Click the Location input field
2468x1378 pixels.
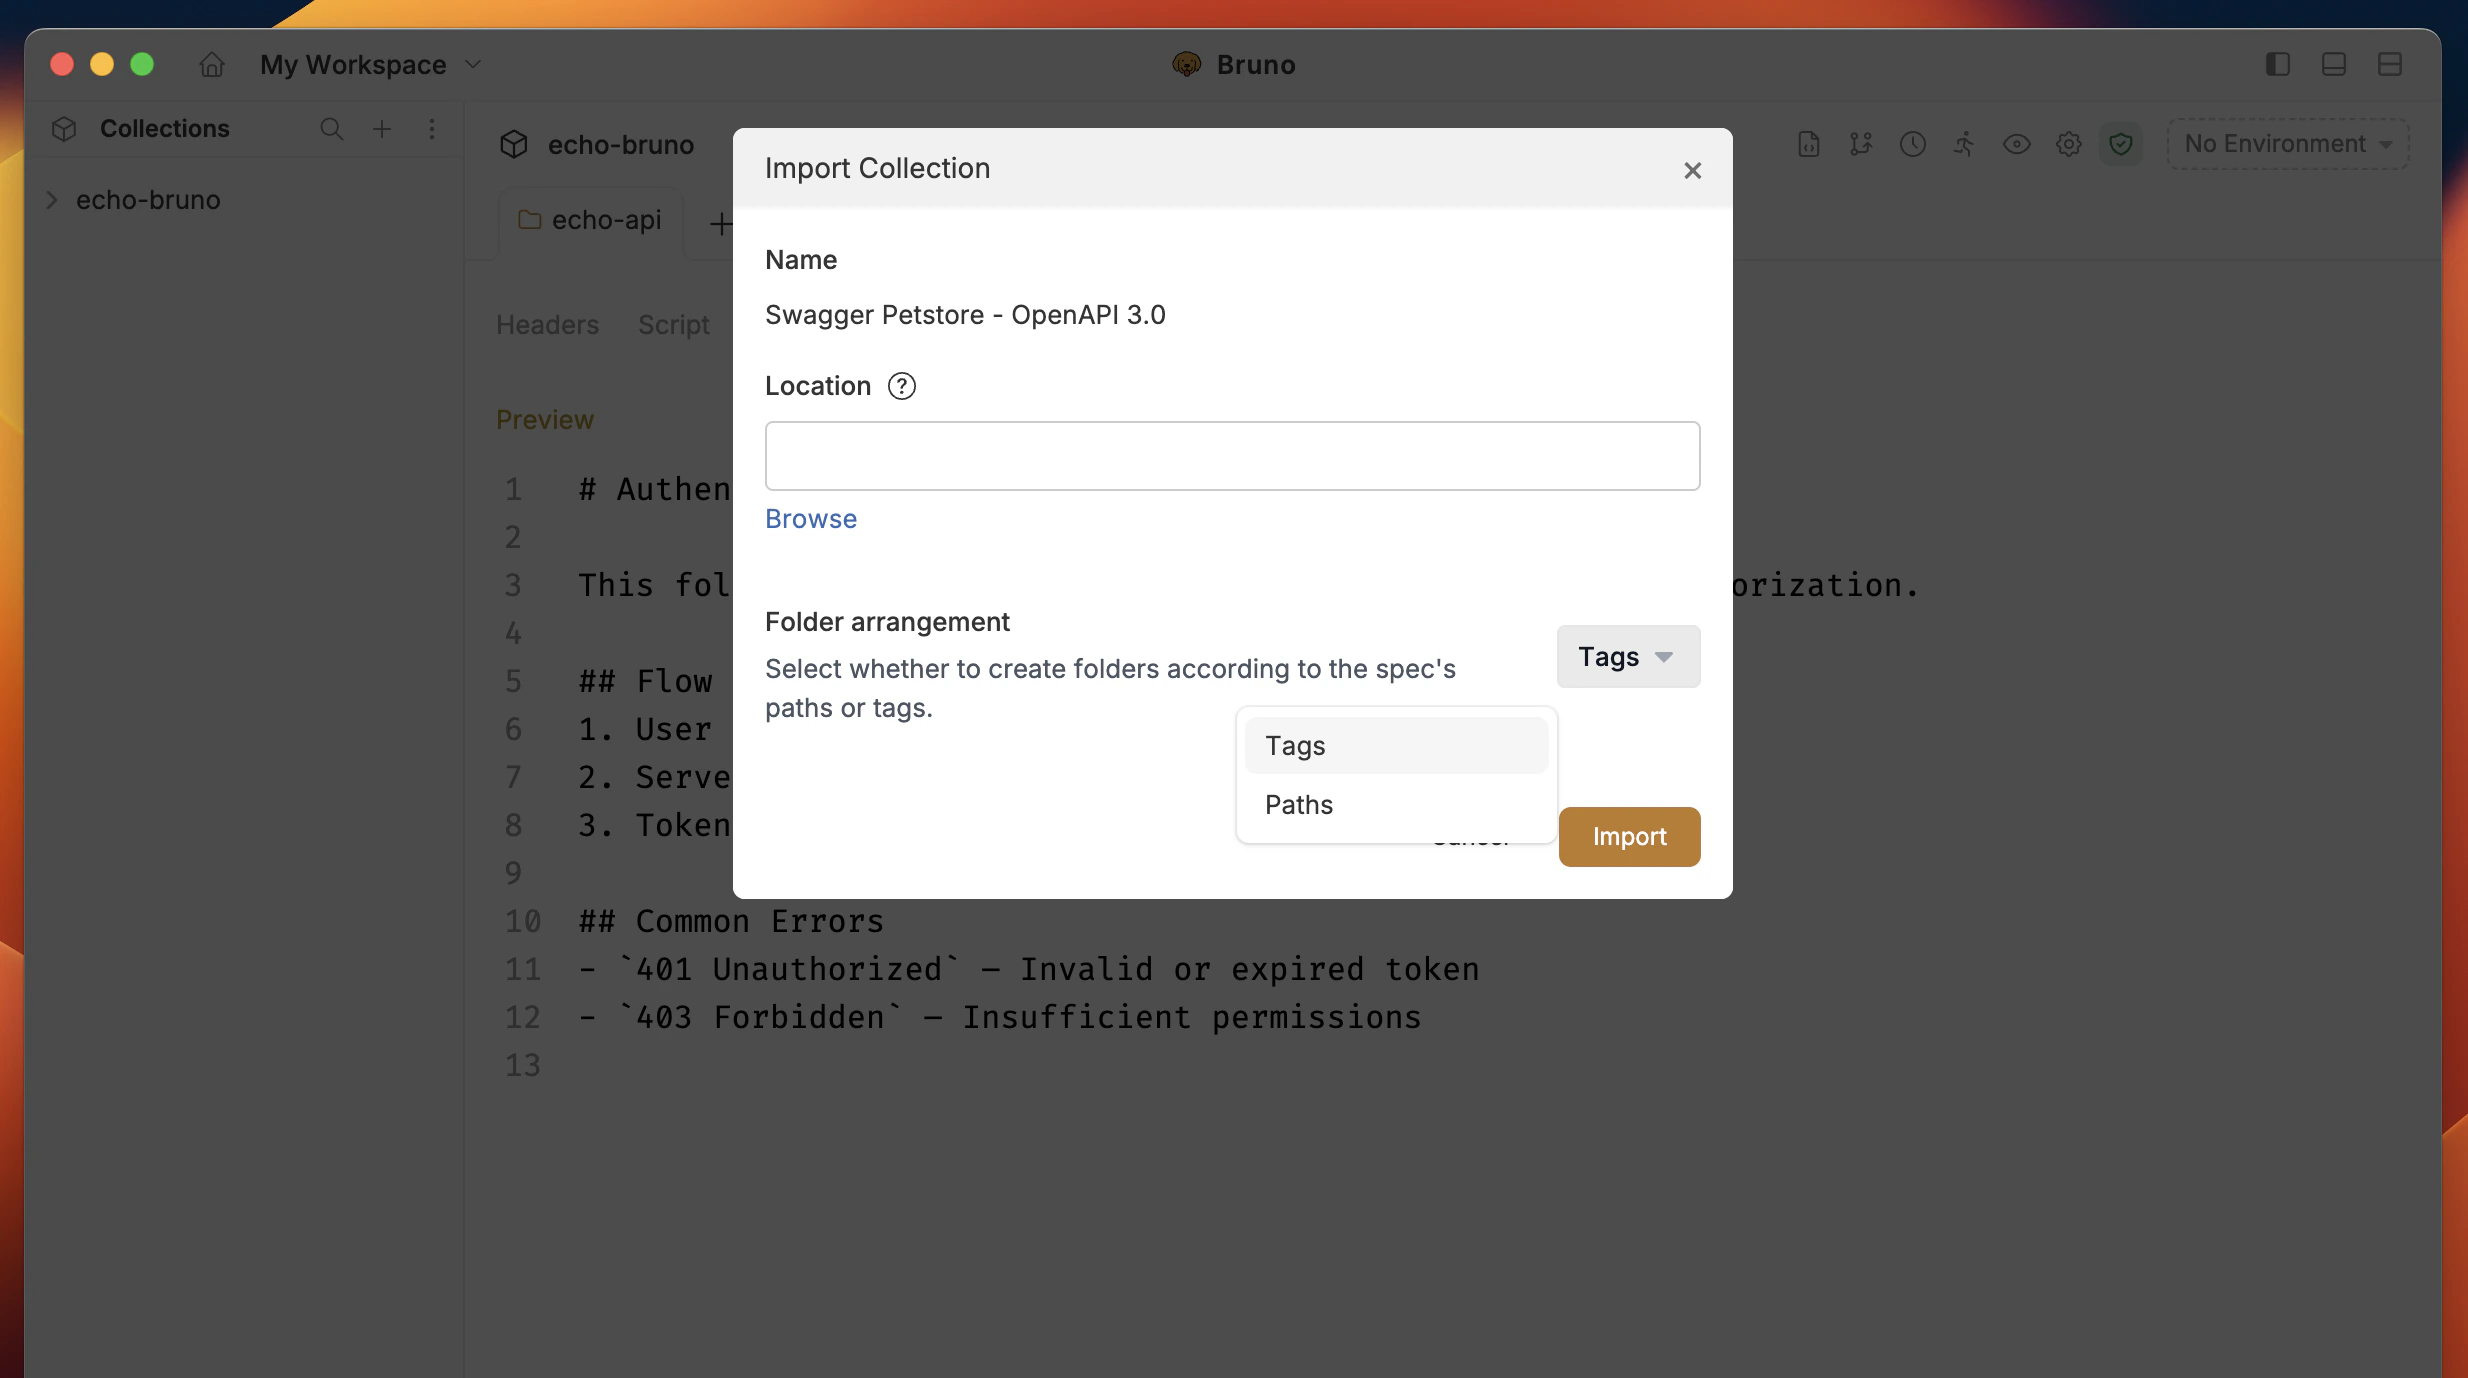pos(1231,455)
